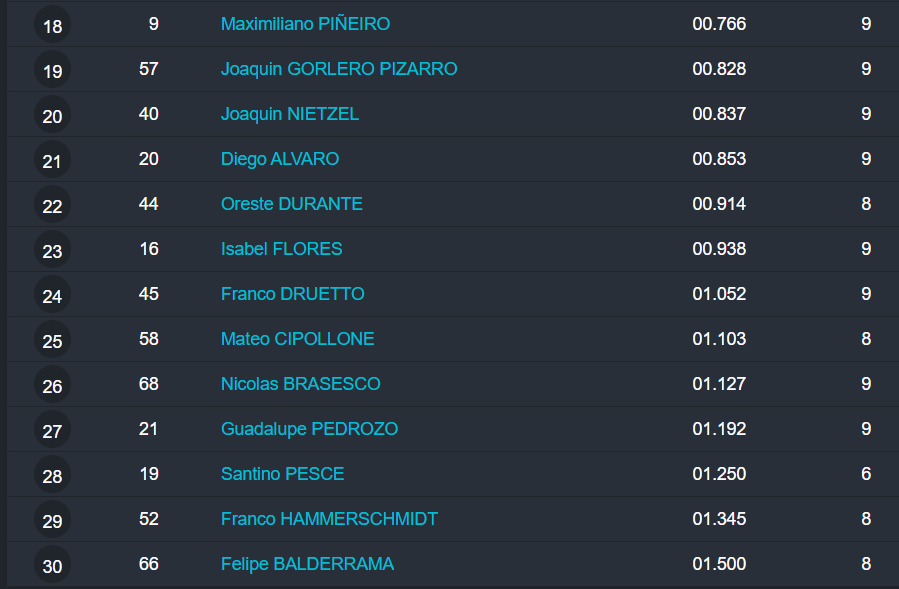Click the position 18 circle badge
The height and width of the screenshot is (589, 899).
[52, 26]
